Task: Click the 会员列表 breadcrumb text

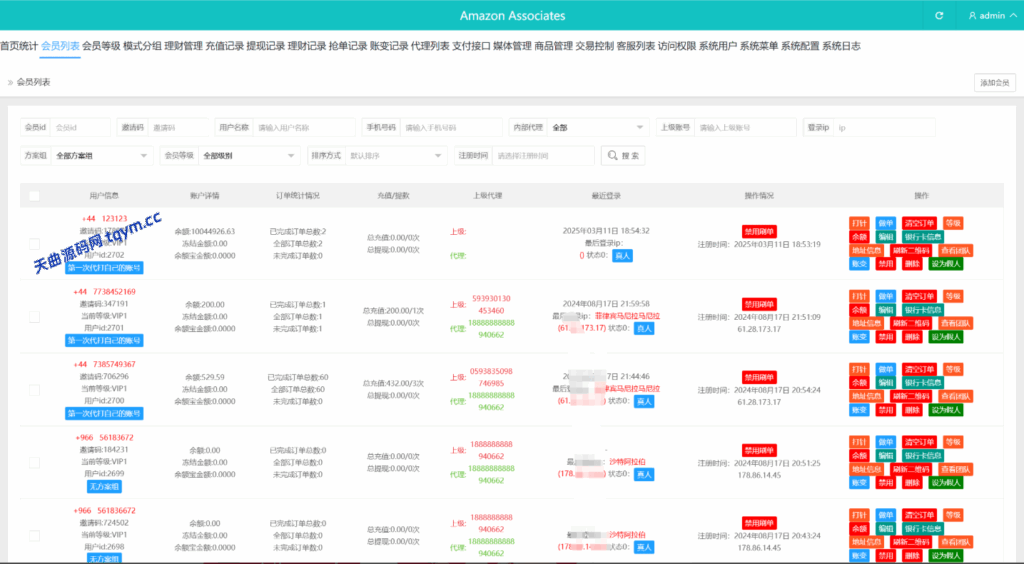Action: [33, 82]
